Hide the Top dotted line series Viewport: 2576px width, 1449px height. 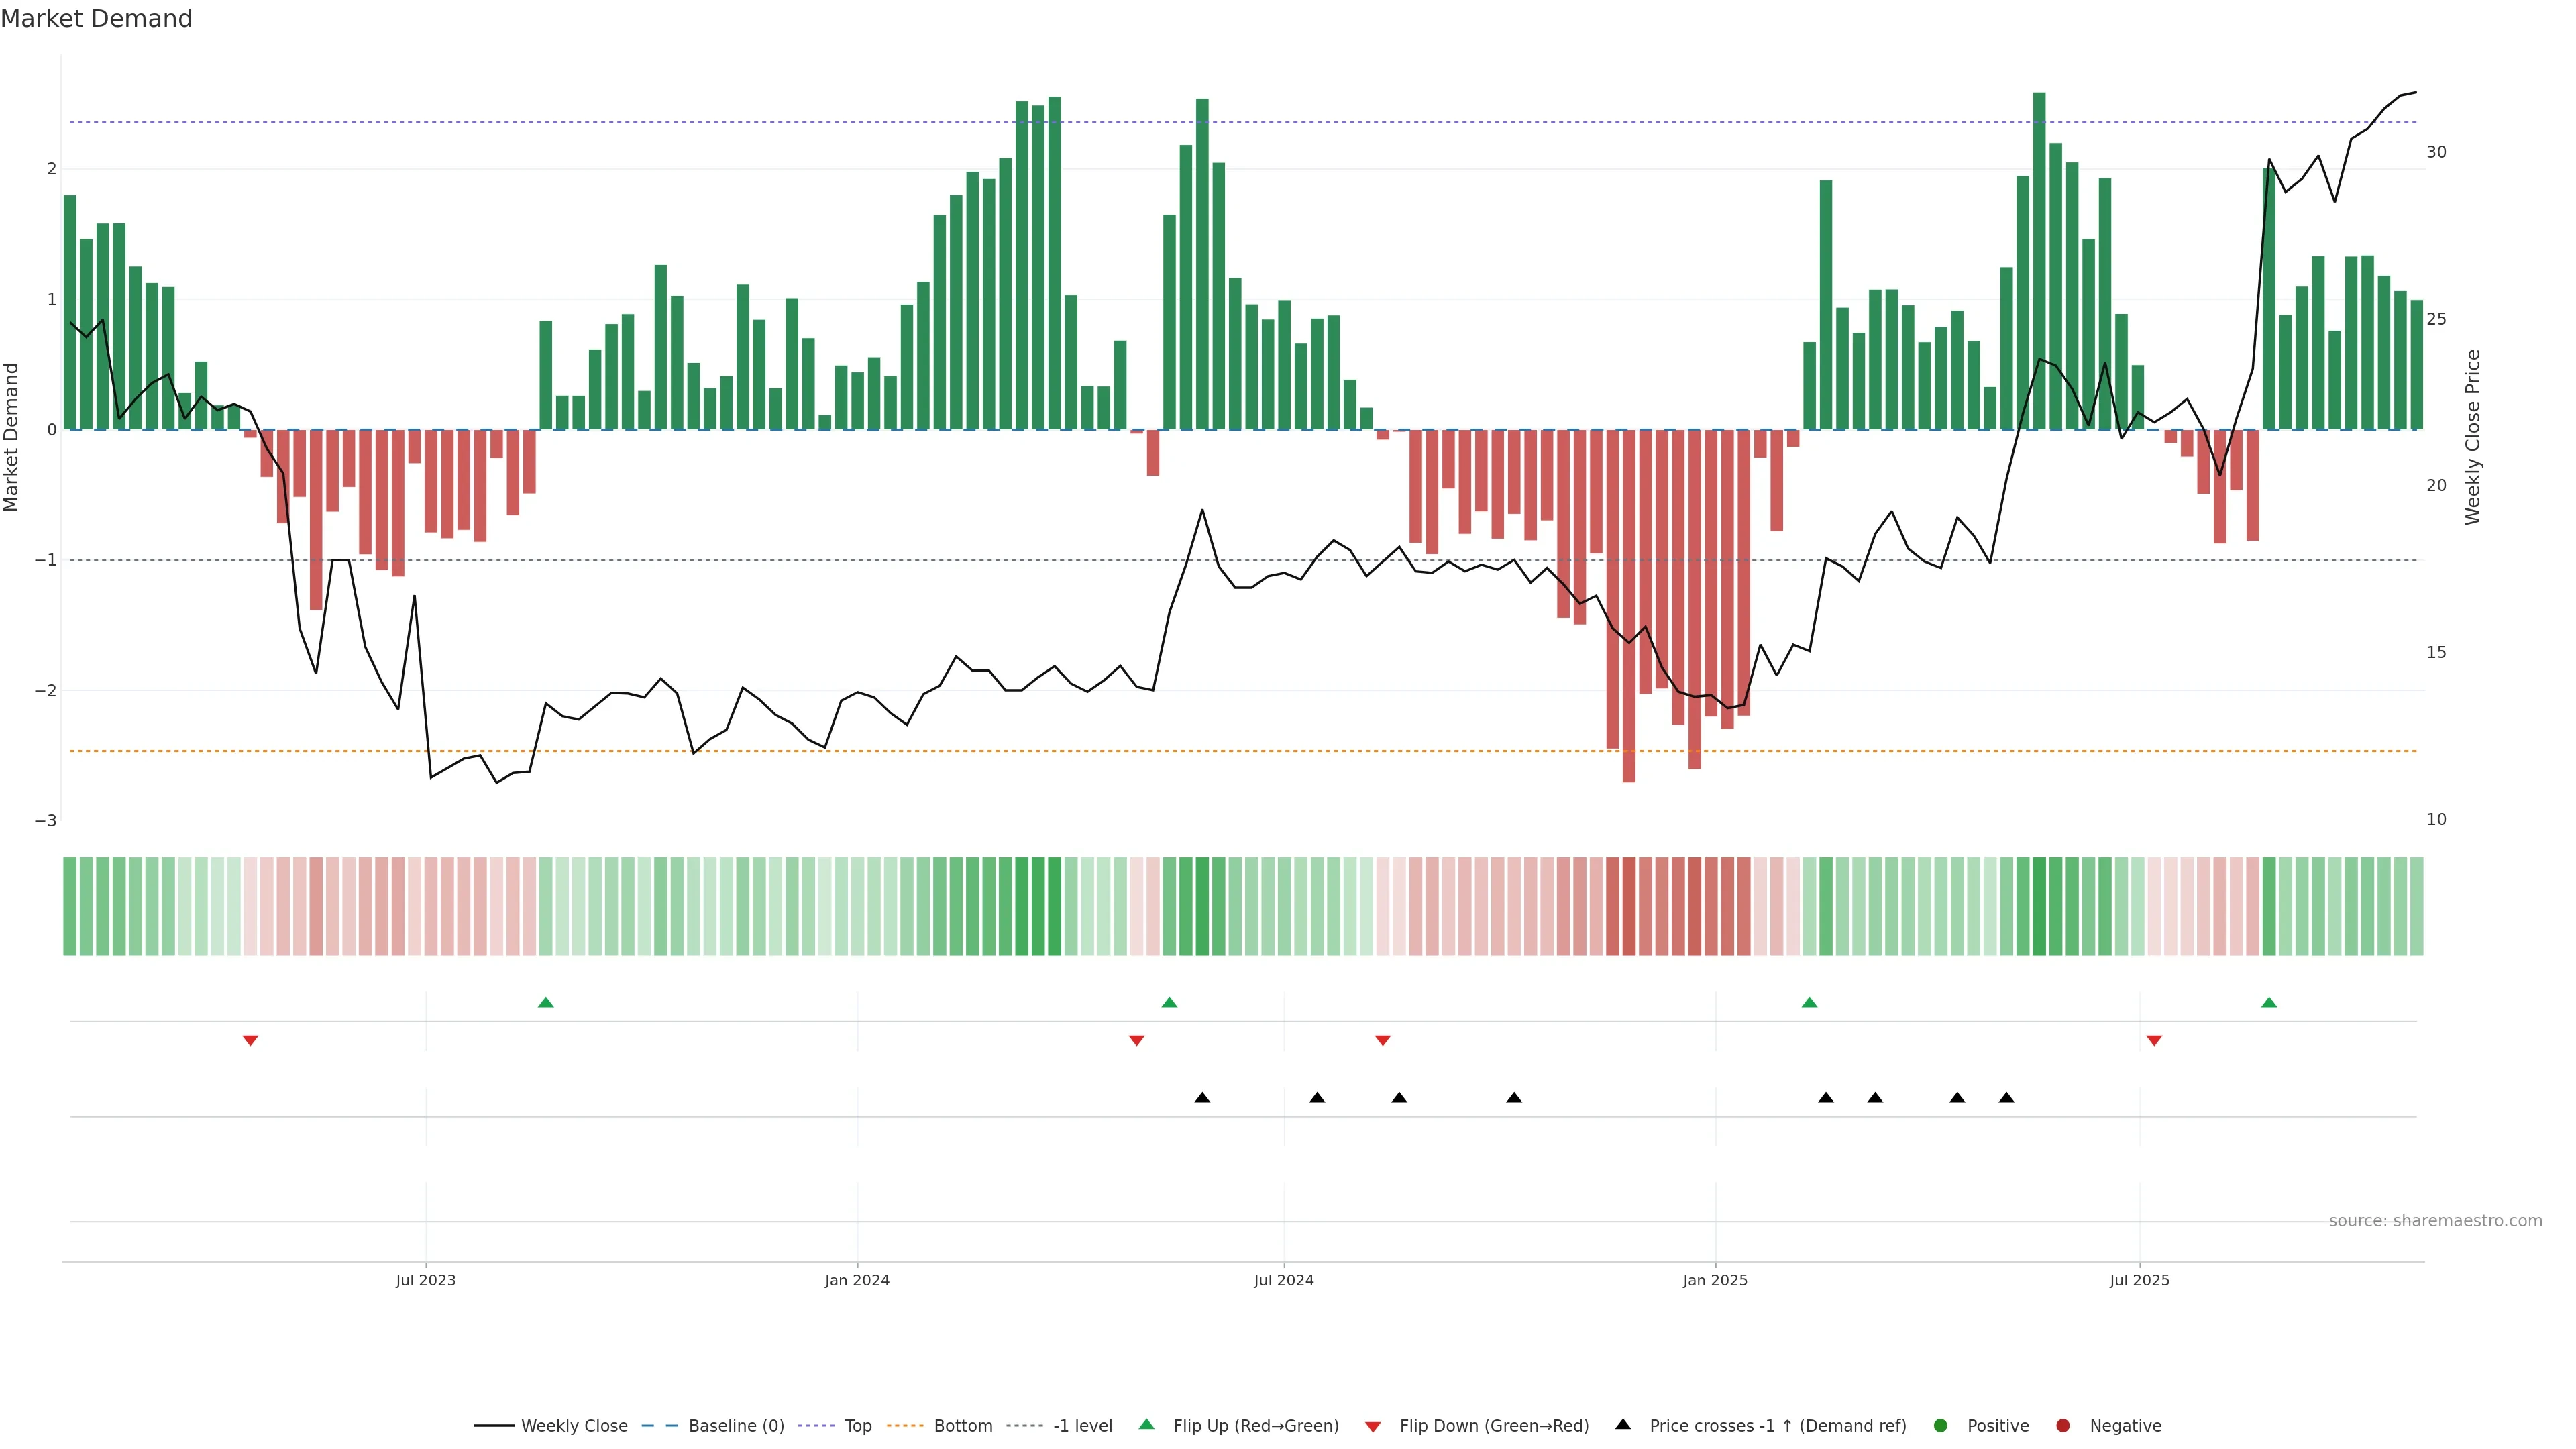[x=858, y=1426]
